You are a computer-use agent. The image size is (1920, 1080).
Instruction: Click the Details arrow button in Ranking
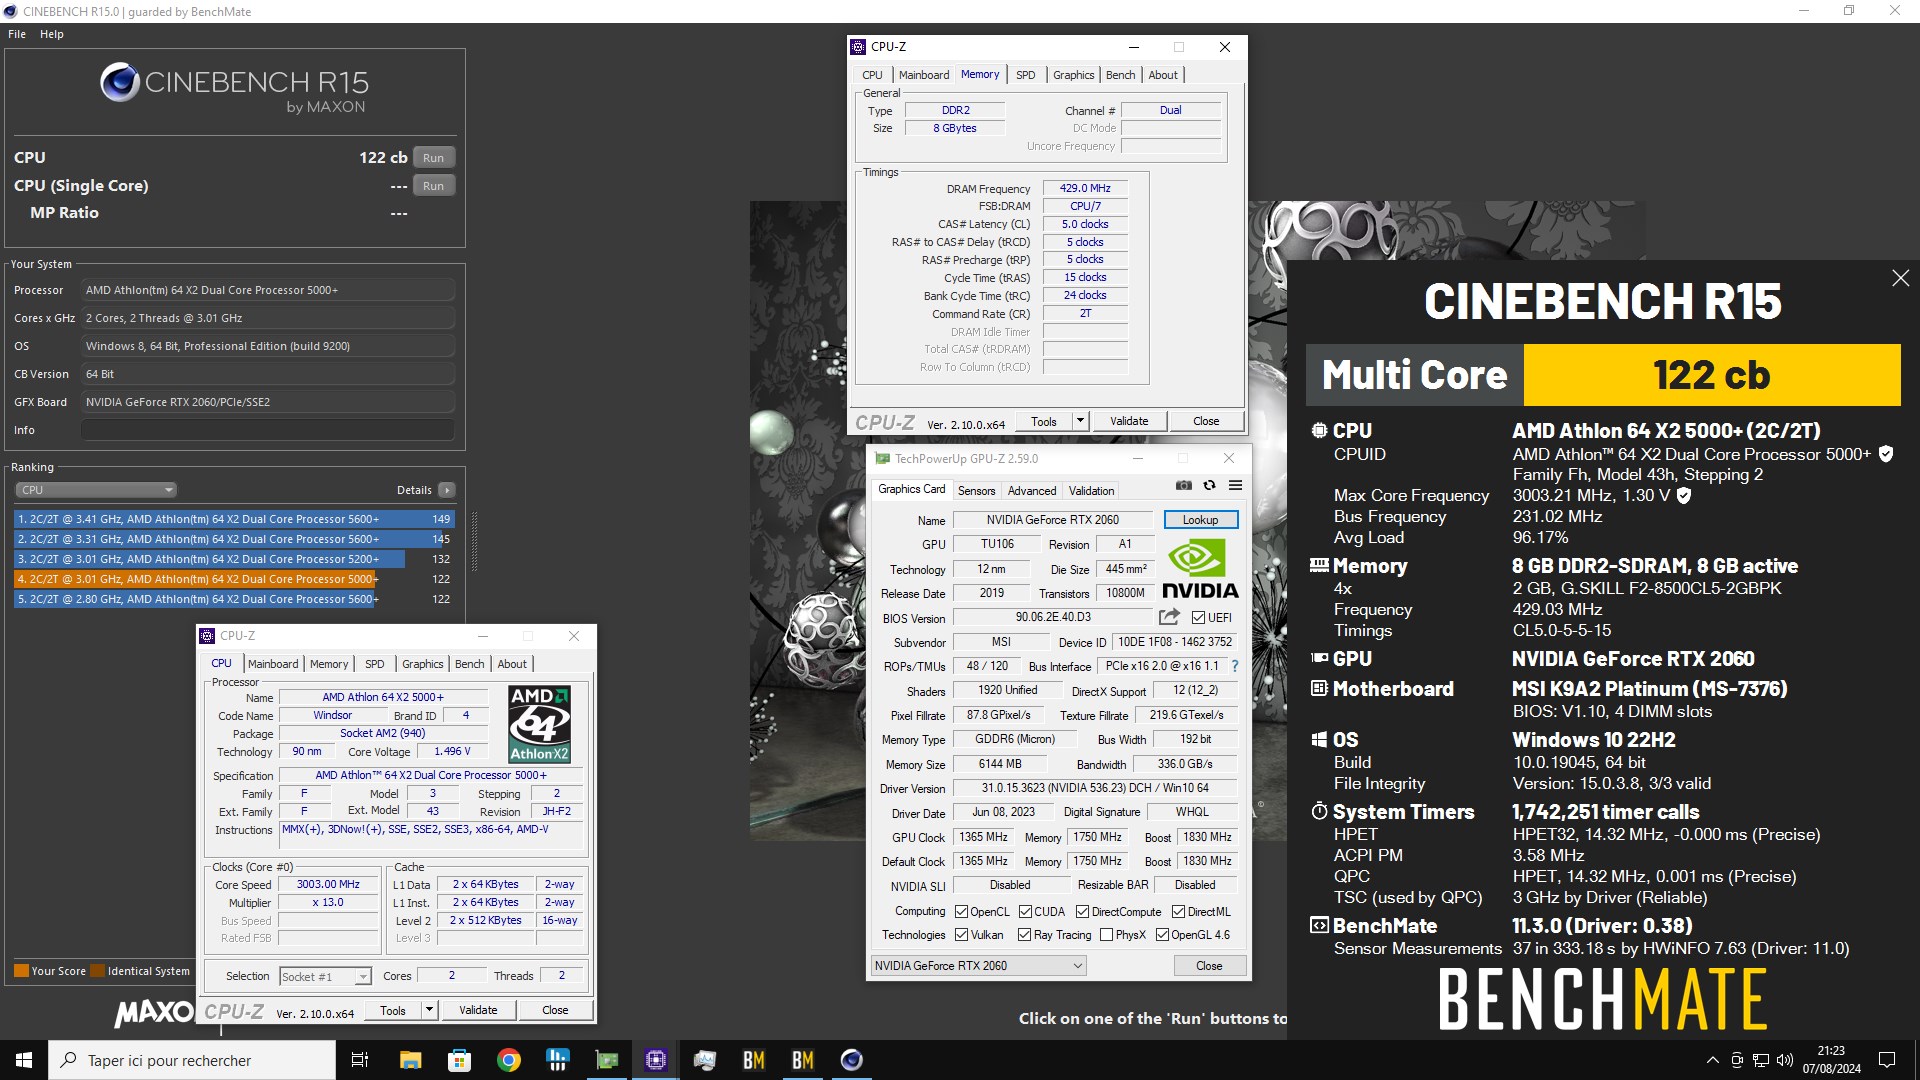pos(447,490)
